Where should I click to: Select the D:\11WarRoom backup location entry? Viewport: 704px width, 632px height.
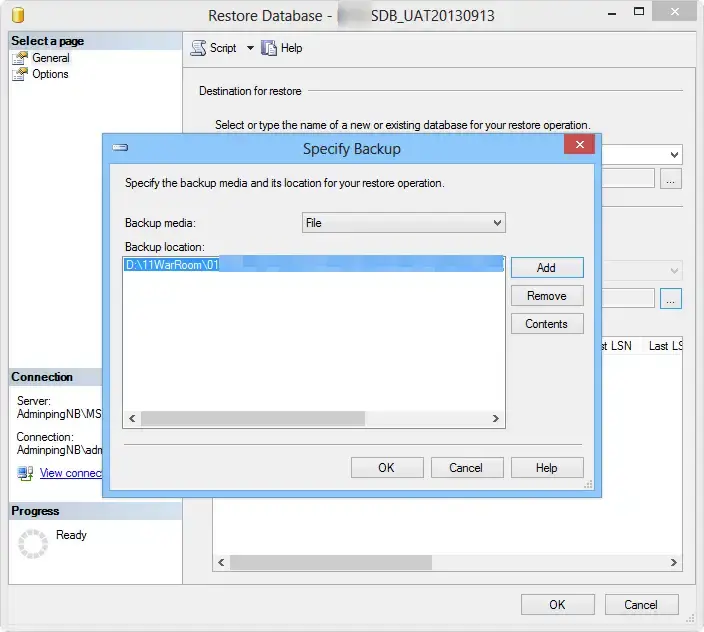pyautogui.click(x=313, y=264)
